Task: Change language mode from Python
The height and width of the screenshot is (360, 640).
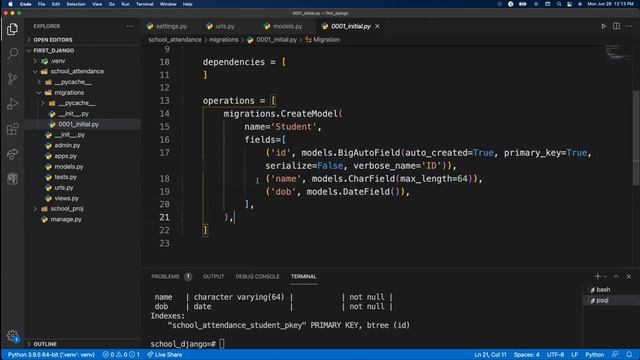Action: click(594, 355)
